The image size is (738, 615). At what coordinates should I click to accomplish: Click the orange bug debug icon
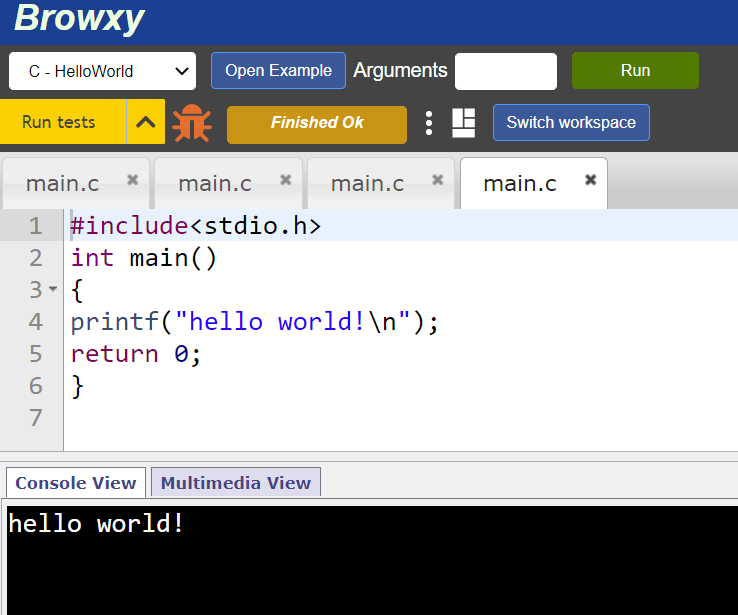click(191, 123)
